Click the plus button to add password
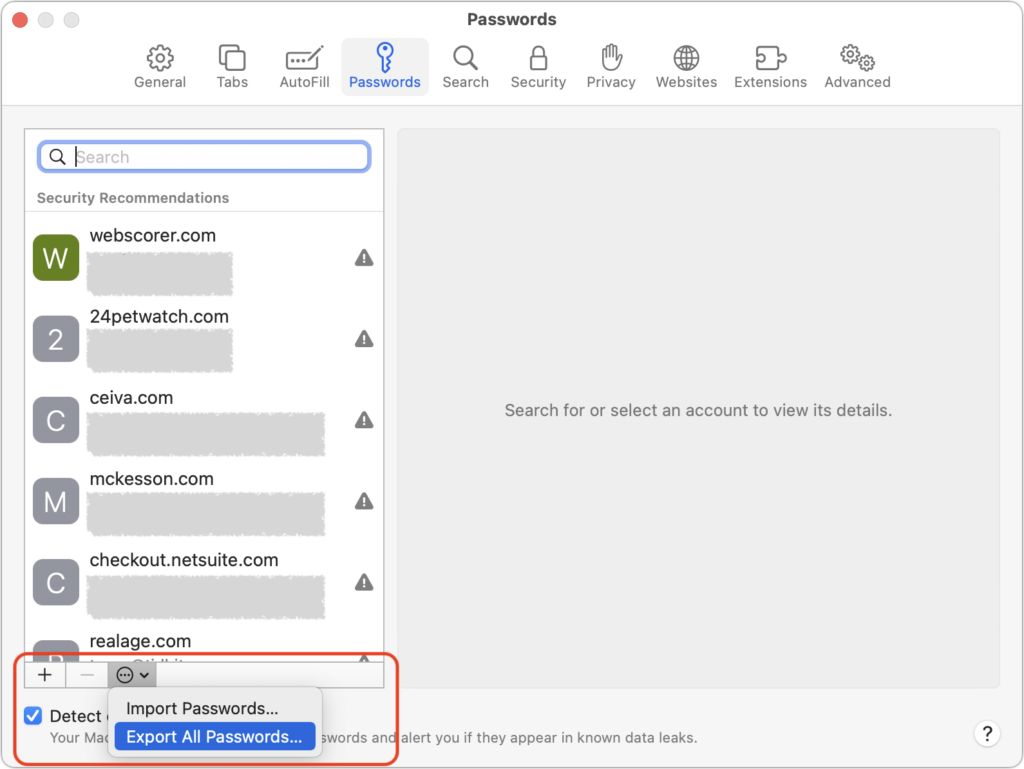 (45, 675)
